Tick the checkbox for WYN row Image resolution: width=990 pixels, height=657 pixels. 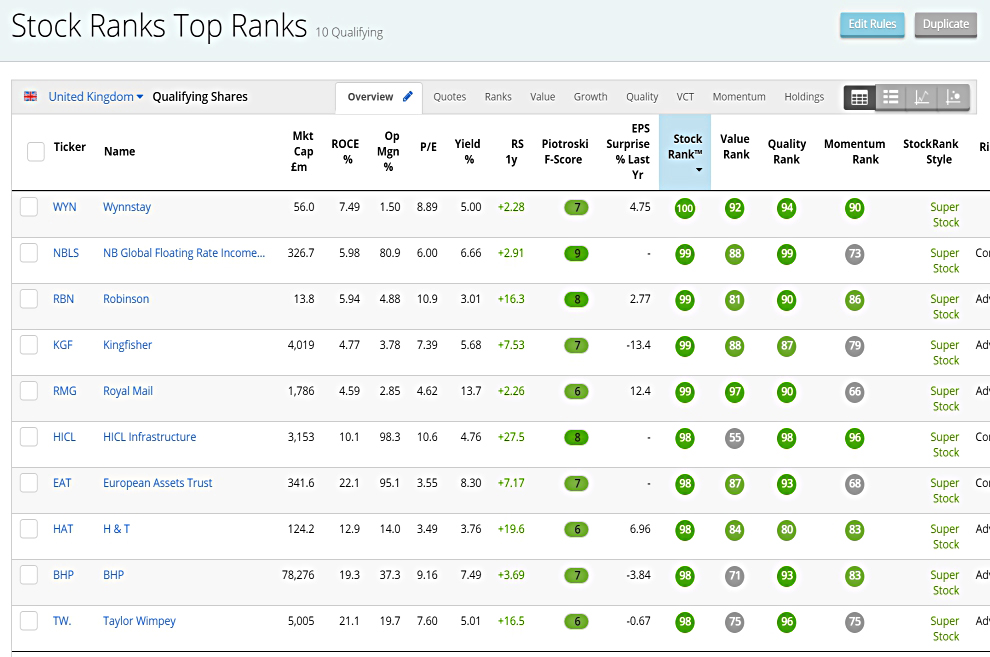tap(29, 207)
